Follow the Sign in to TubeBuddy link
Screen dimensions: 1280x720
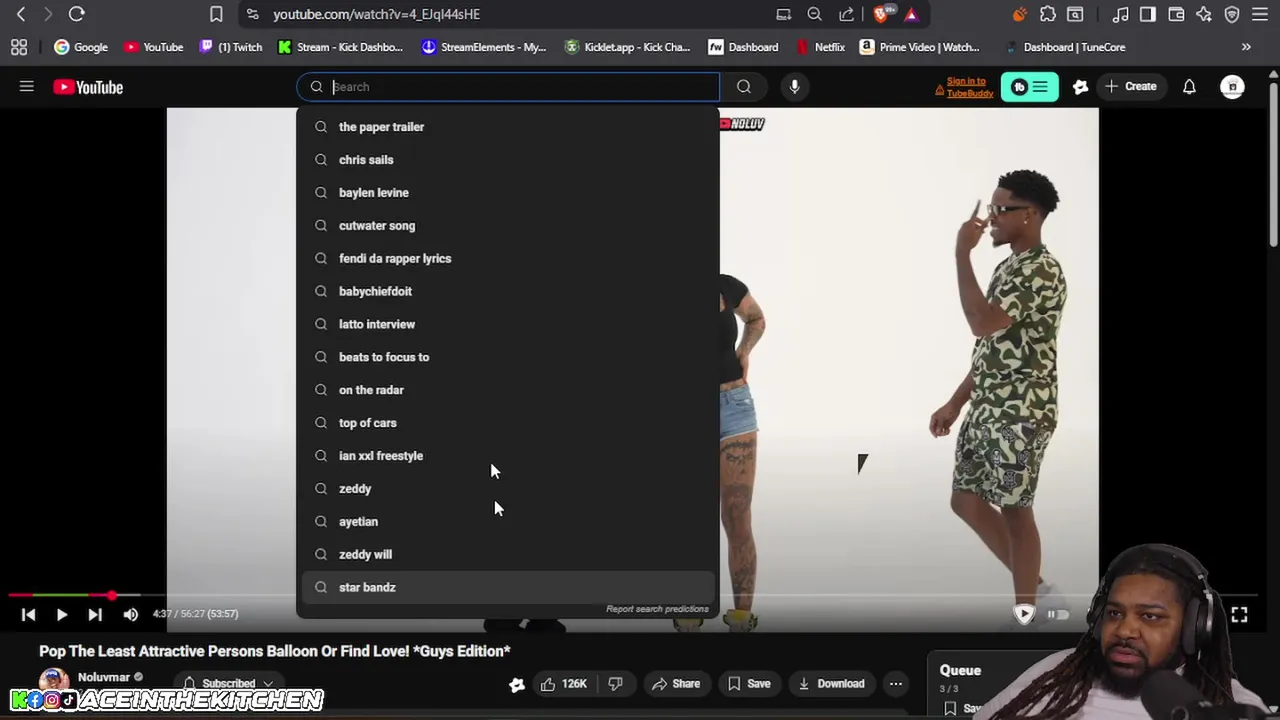(969, 87)
